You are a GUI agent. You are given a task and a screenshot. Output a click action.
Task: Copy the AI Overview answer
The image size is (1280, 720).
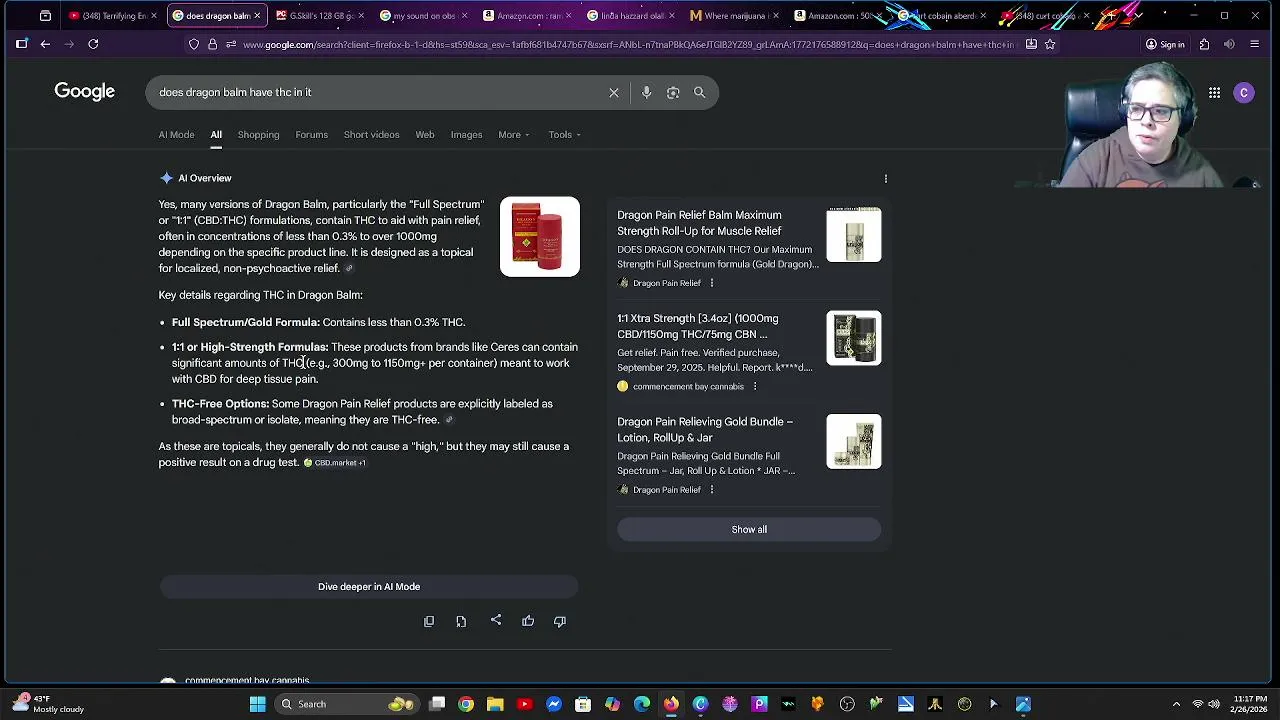(x=429, y=621)
